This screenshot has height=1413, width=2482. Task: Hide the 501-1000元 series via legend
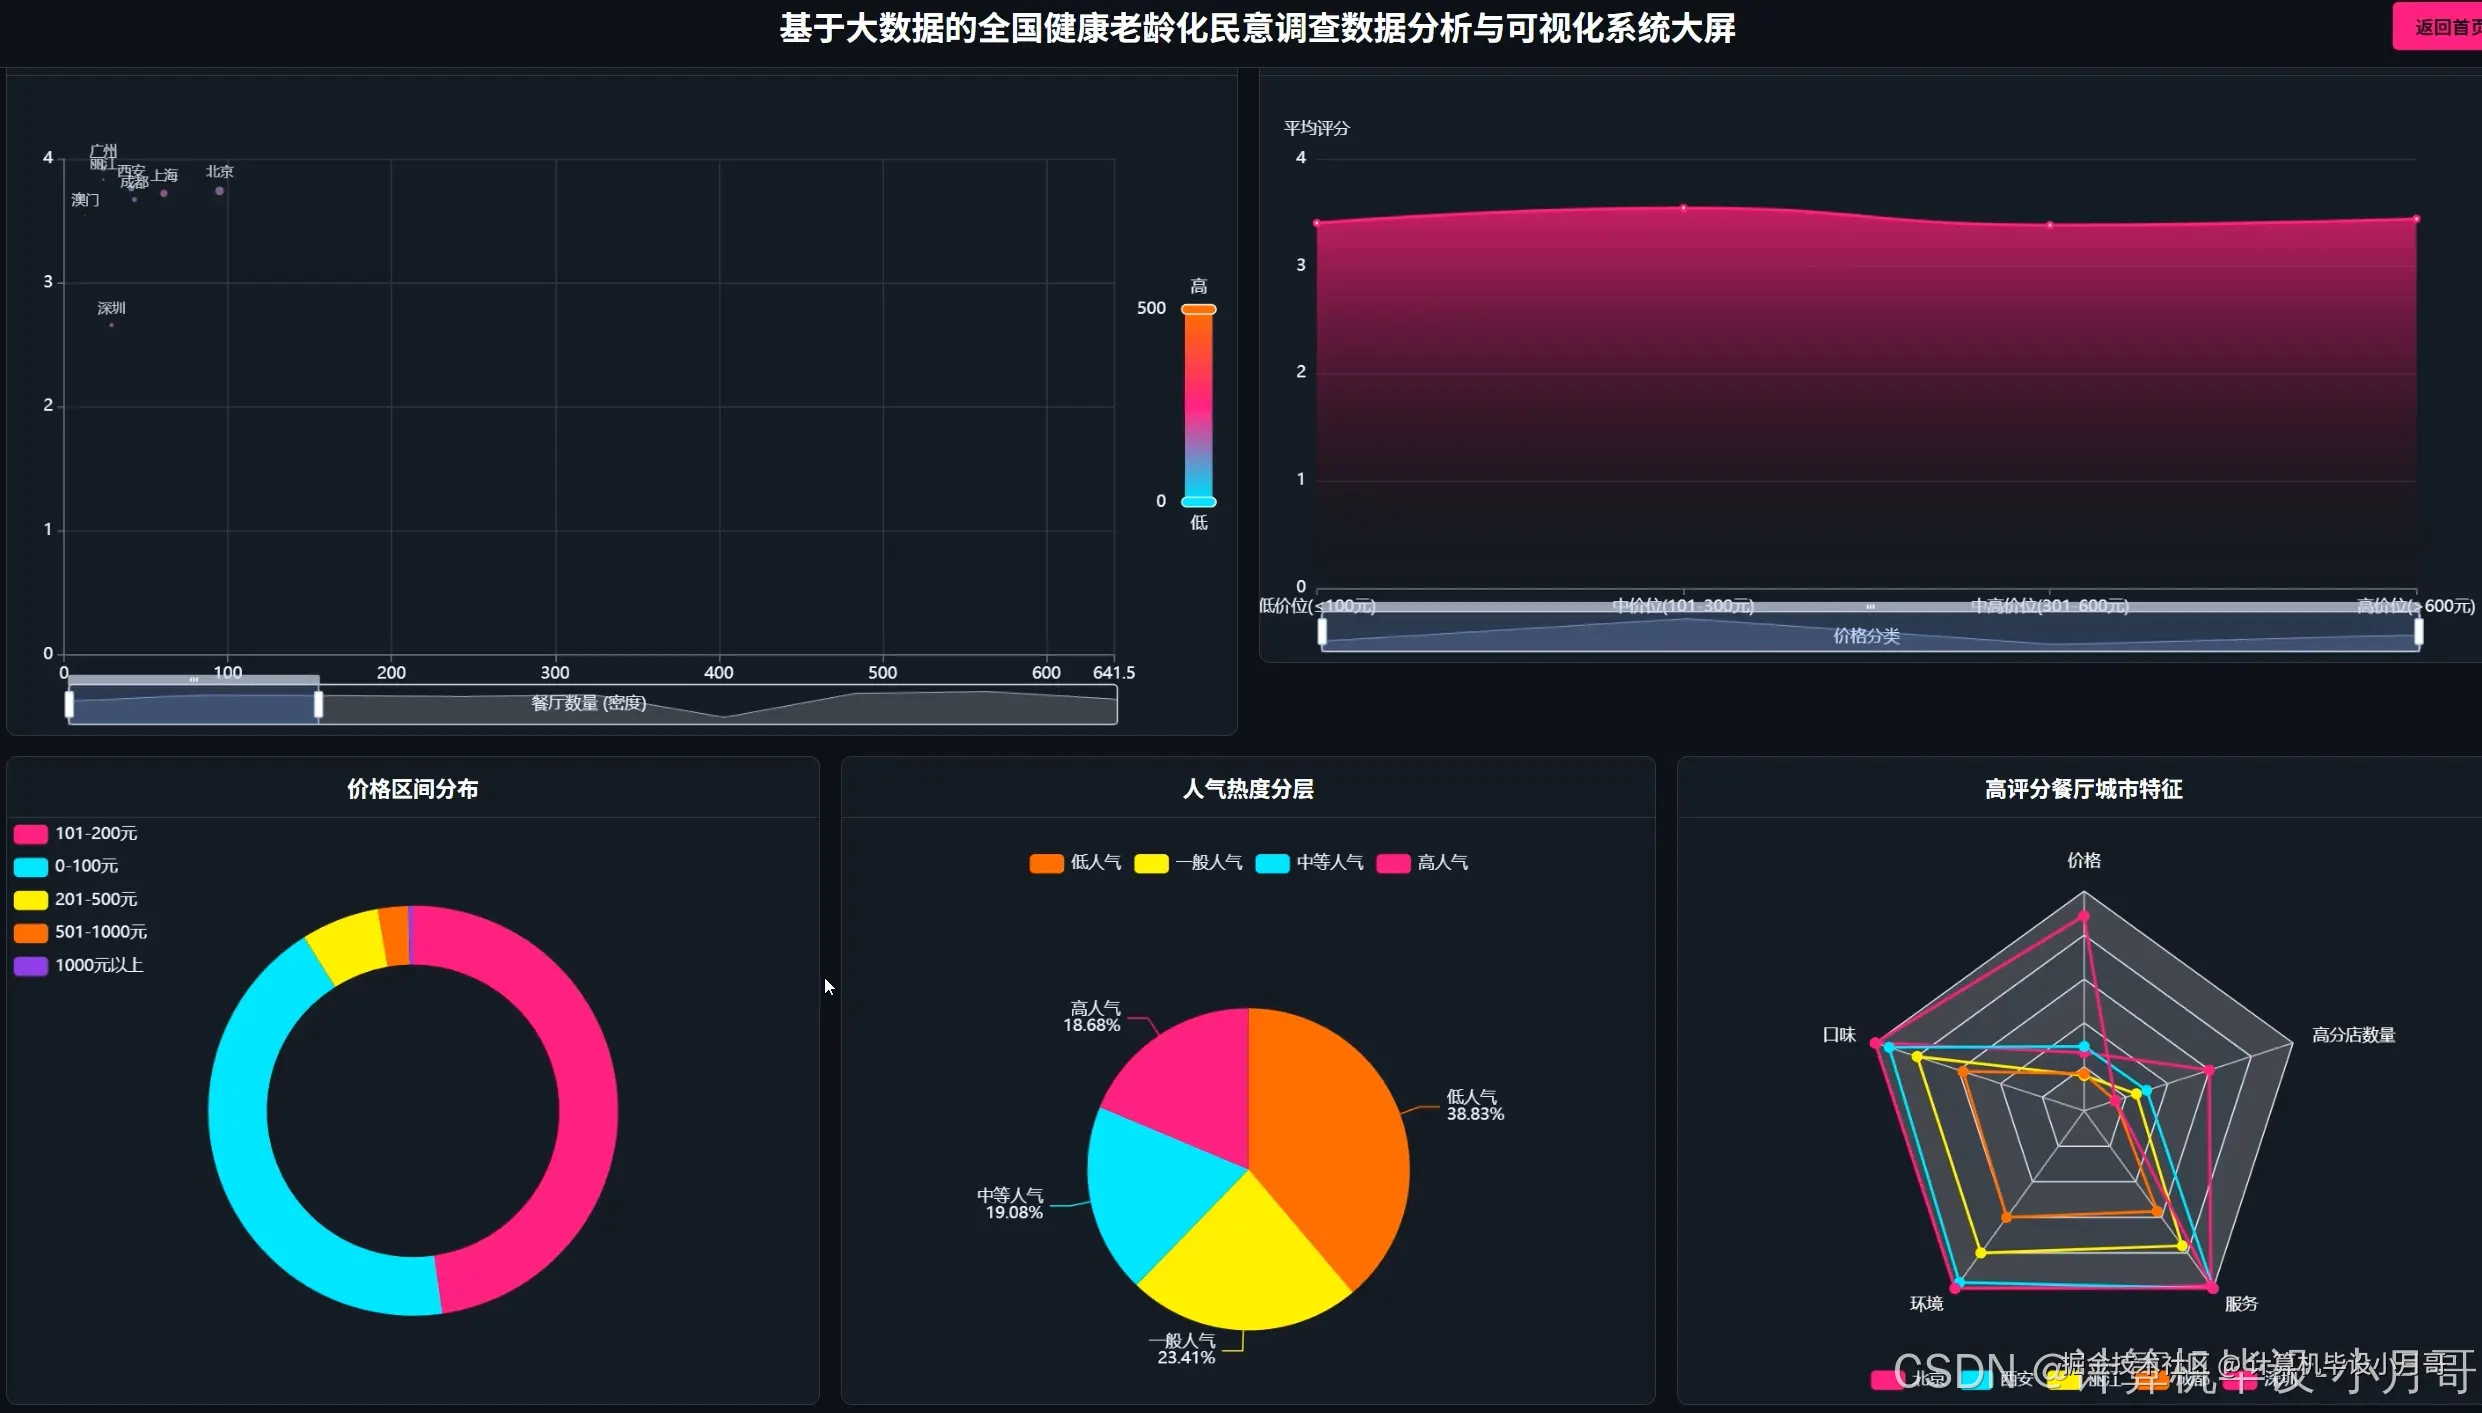click(31, 933)
